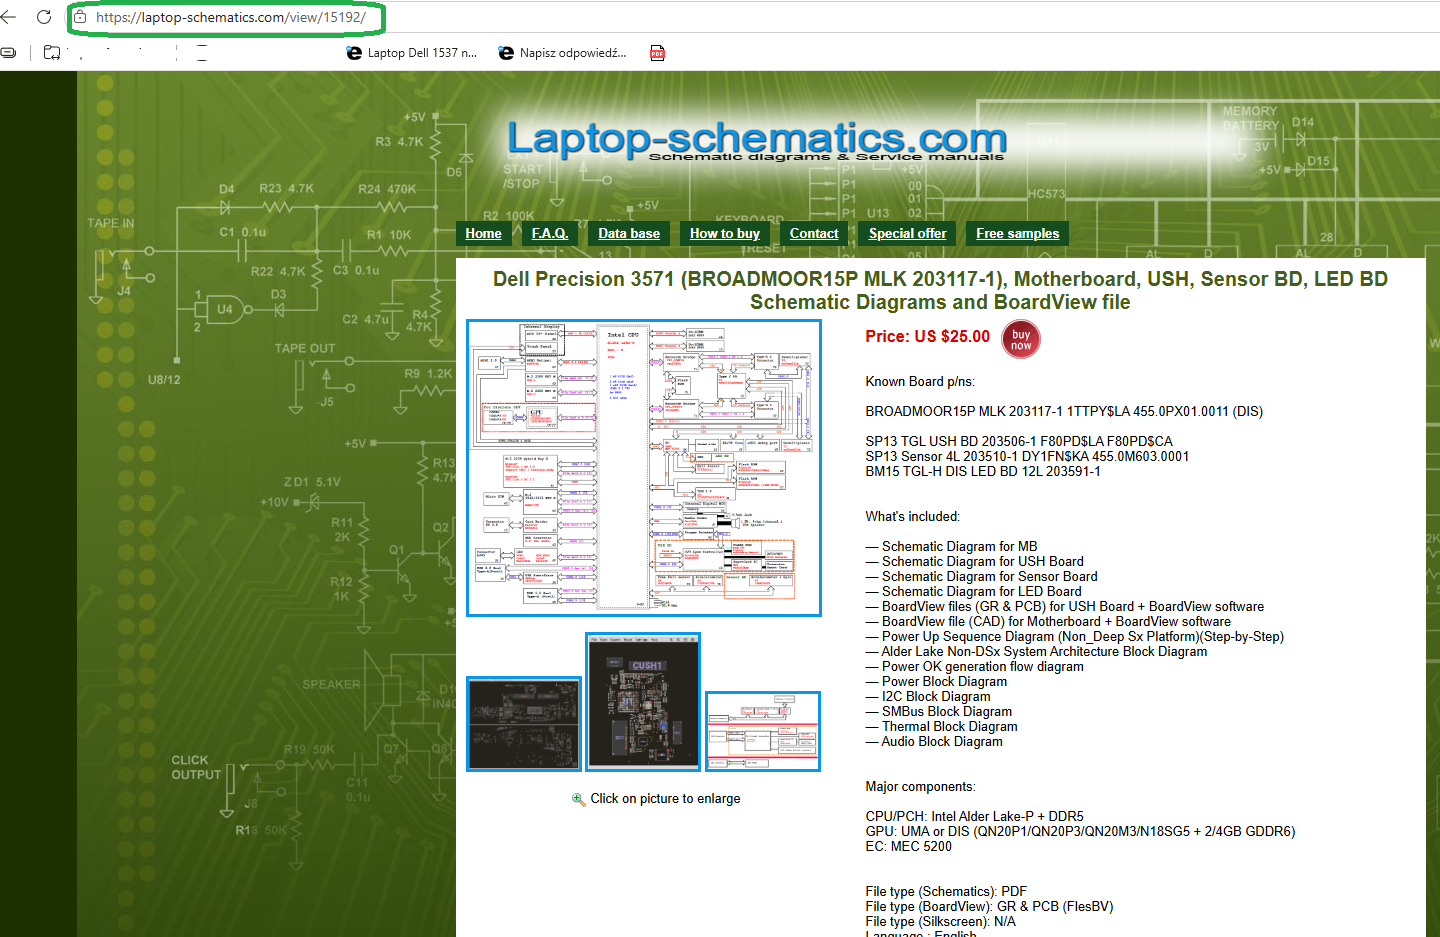Select 'Schematic Diagram for Sensor Board' entry
The image size is (1440, 937).
click(981, 577)
